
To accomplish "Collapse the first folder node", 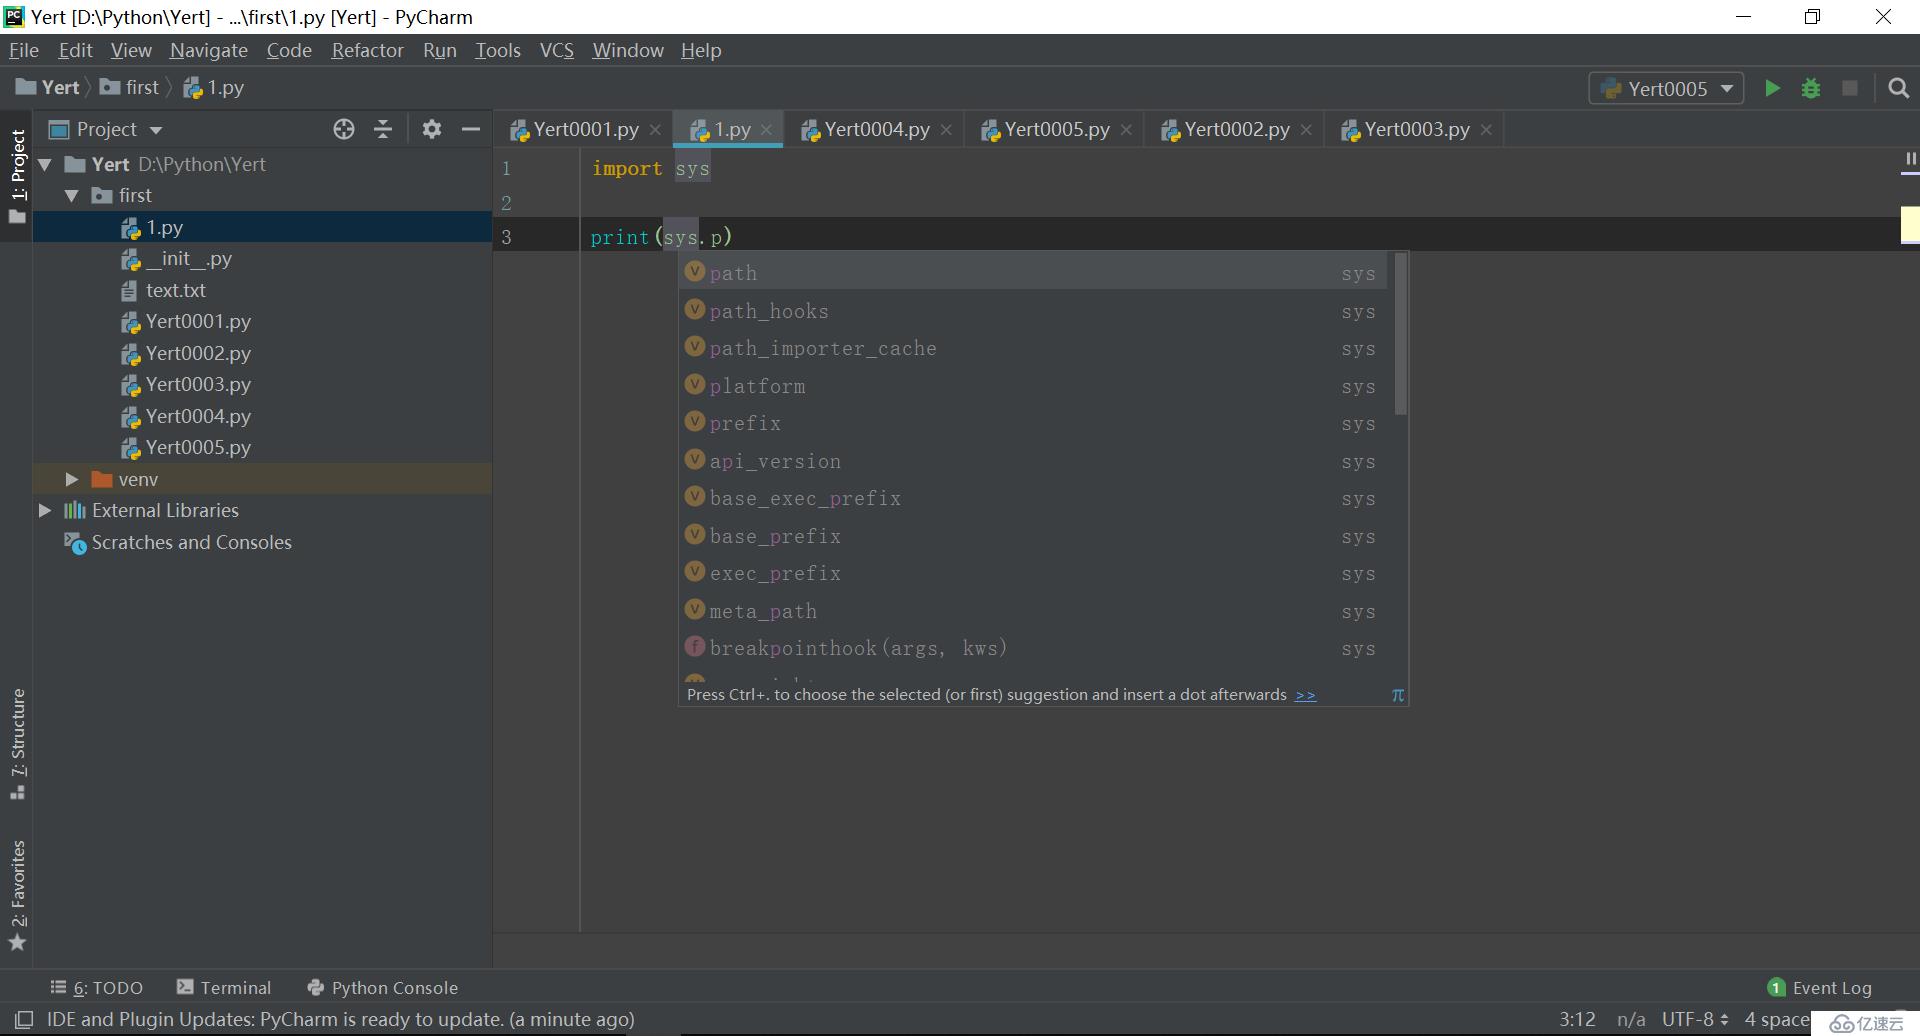I will [72, 196].
